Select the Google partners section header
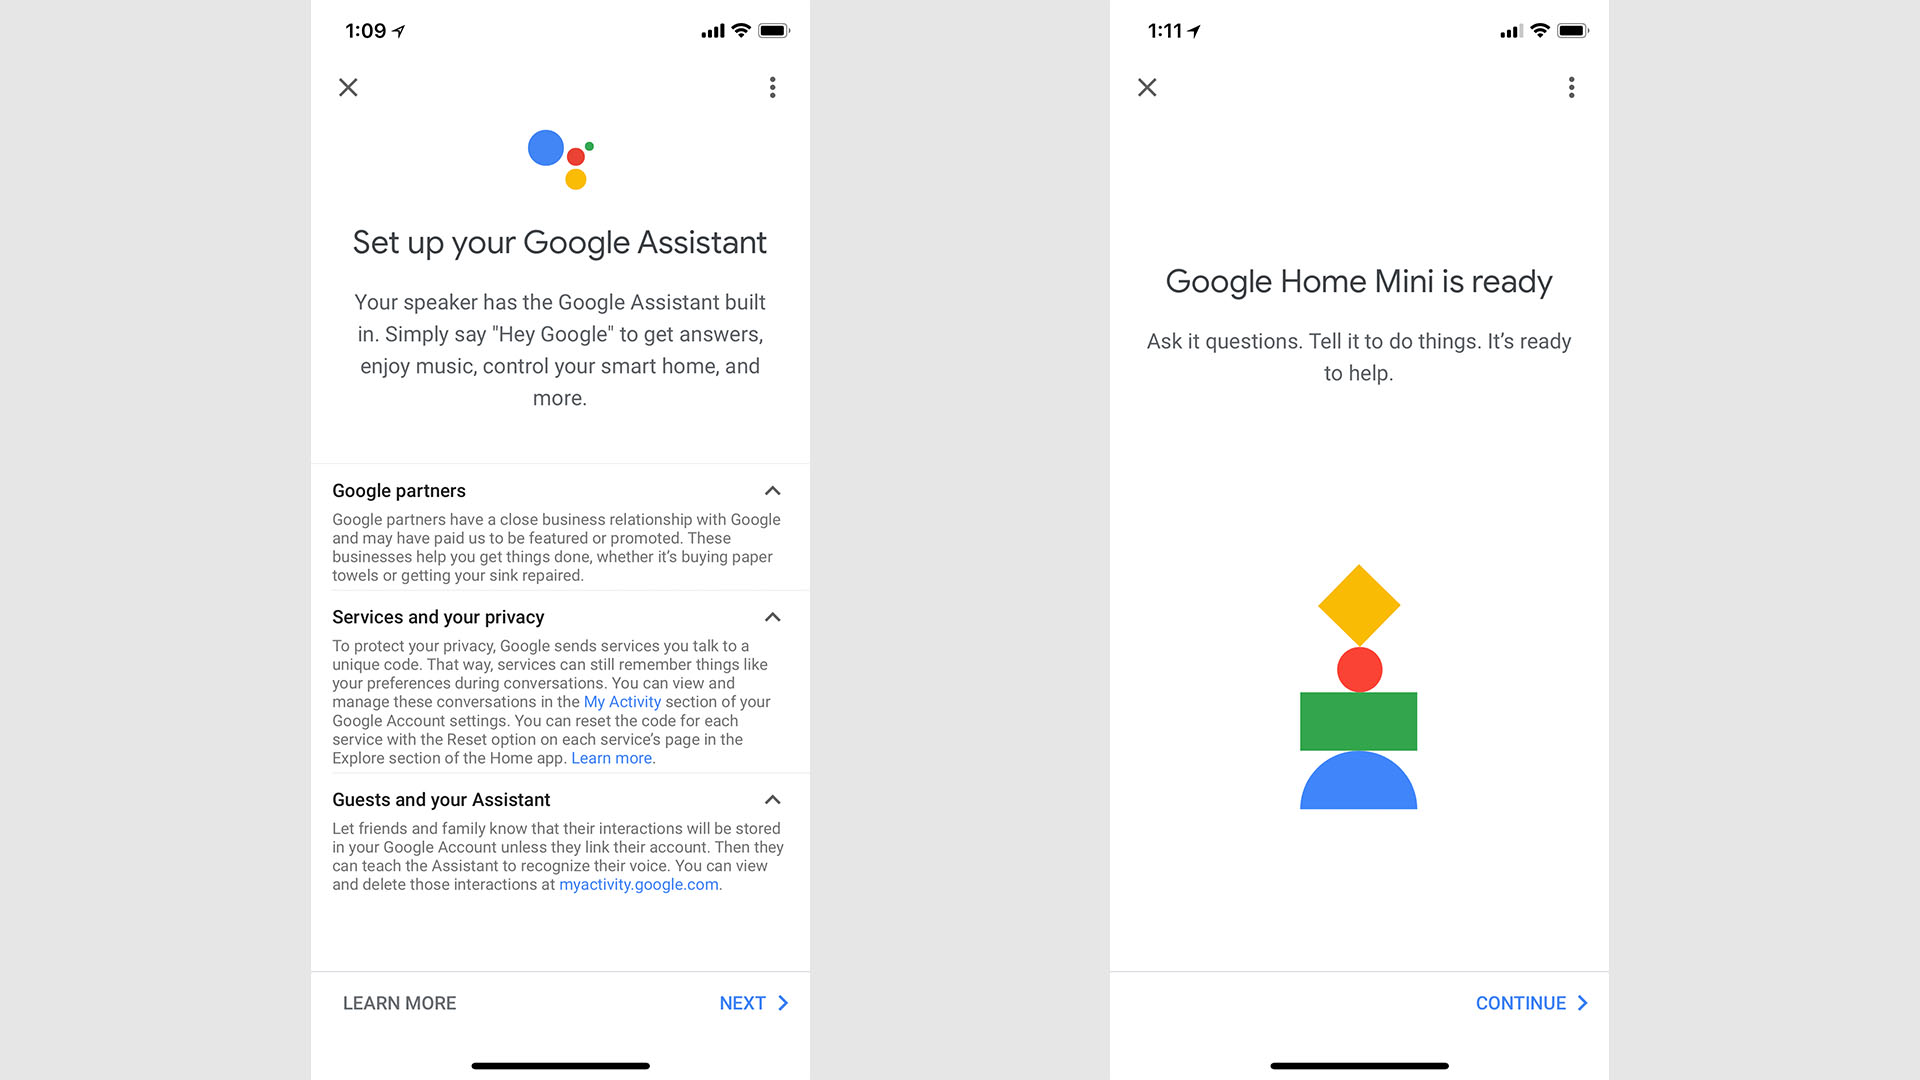The image size is (1920, 1080). point(398,491)
